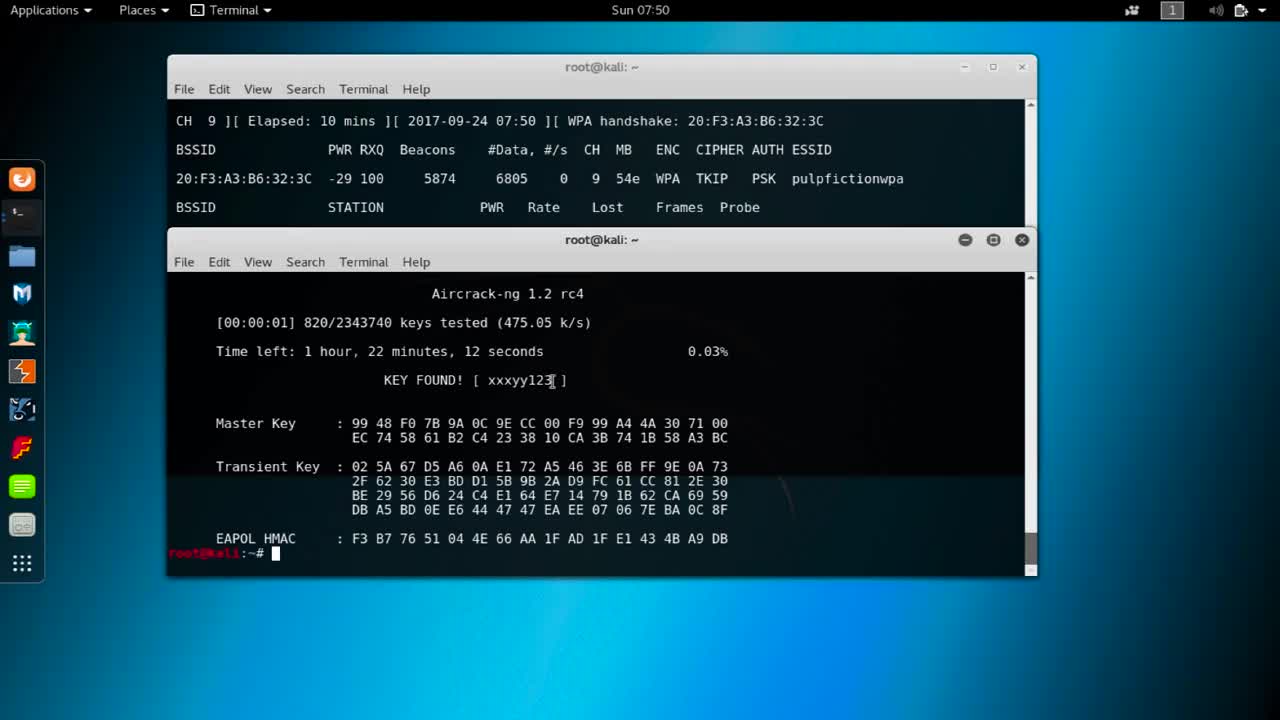Viewport: 1280px width, 720px height.
Task: Open the File menu in the back terminal window
Action: (x=184, y=89)
